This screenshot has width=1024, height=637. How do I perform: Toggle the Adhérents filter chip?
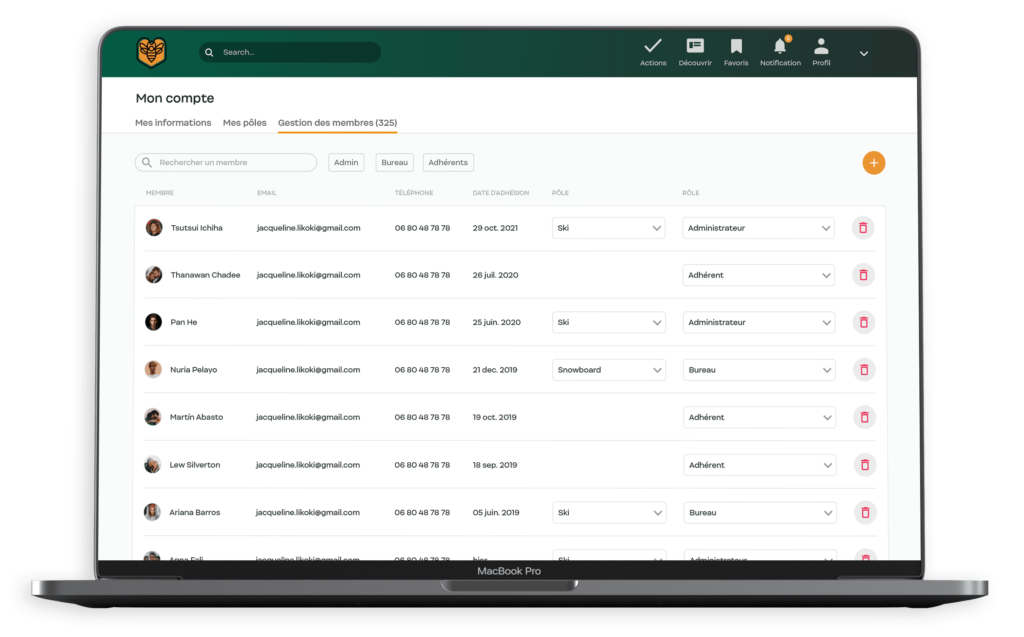(x=448, y=163)
